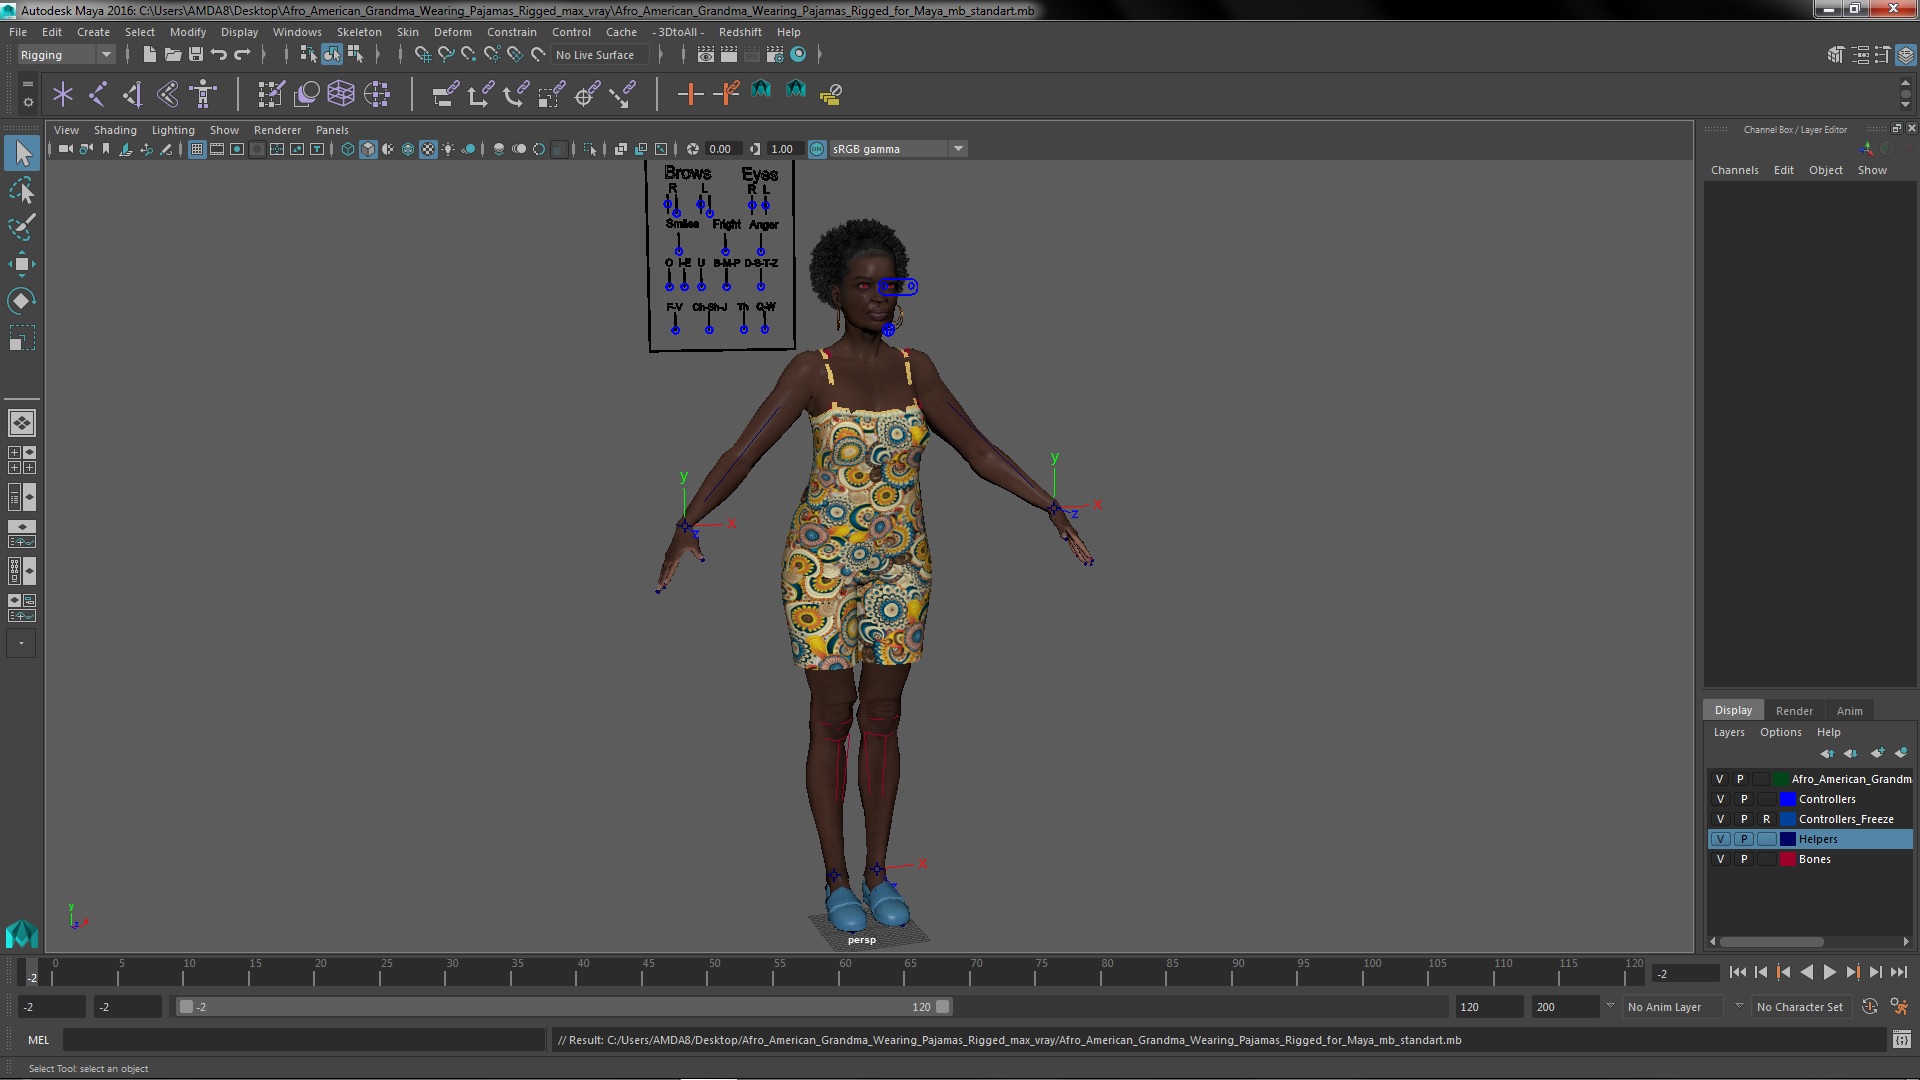Open Options menu in Layer Editor

coord(1780,732)
